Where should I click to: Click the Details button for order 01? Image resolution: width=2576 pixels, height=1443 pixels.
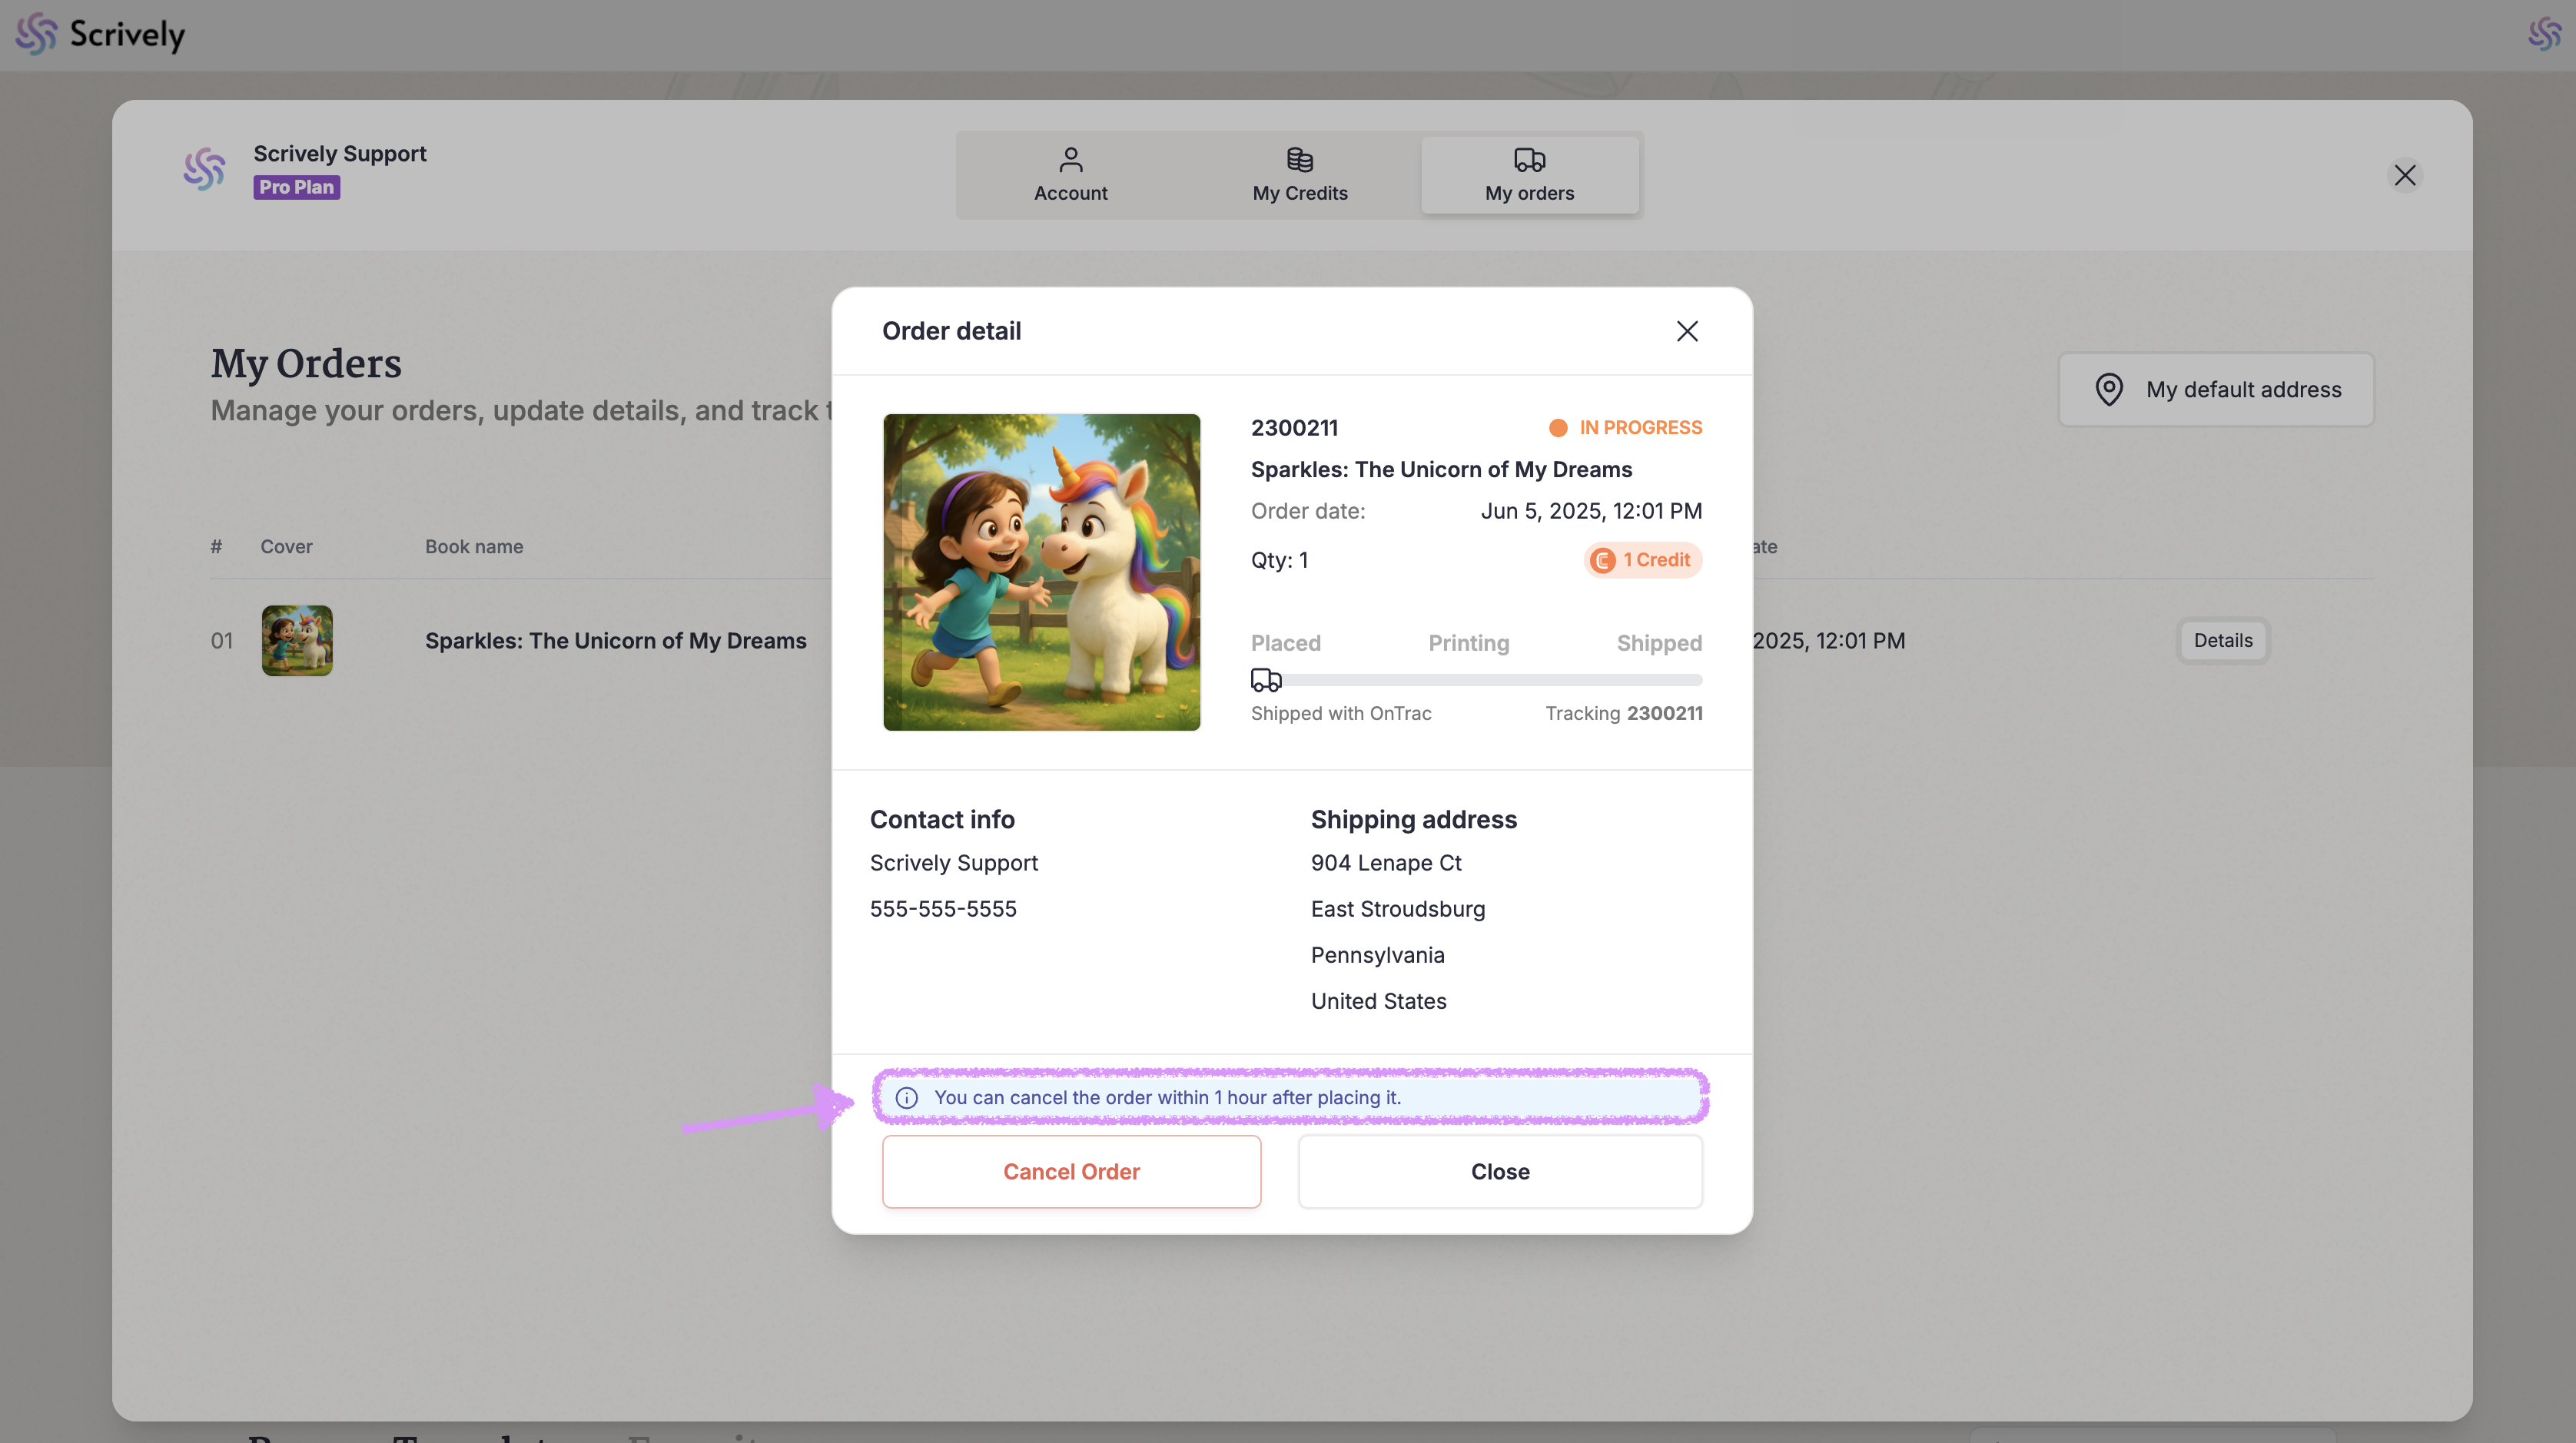[x=2222, y=640]
